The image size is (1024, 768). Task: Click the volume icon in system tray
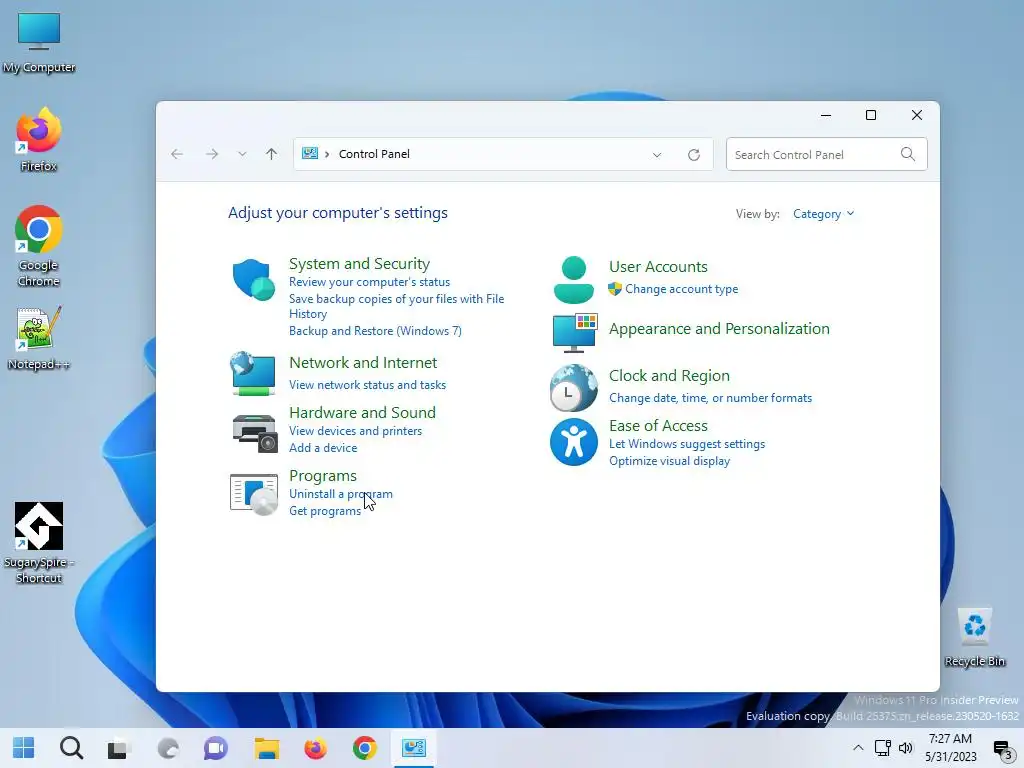(906, 748)
